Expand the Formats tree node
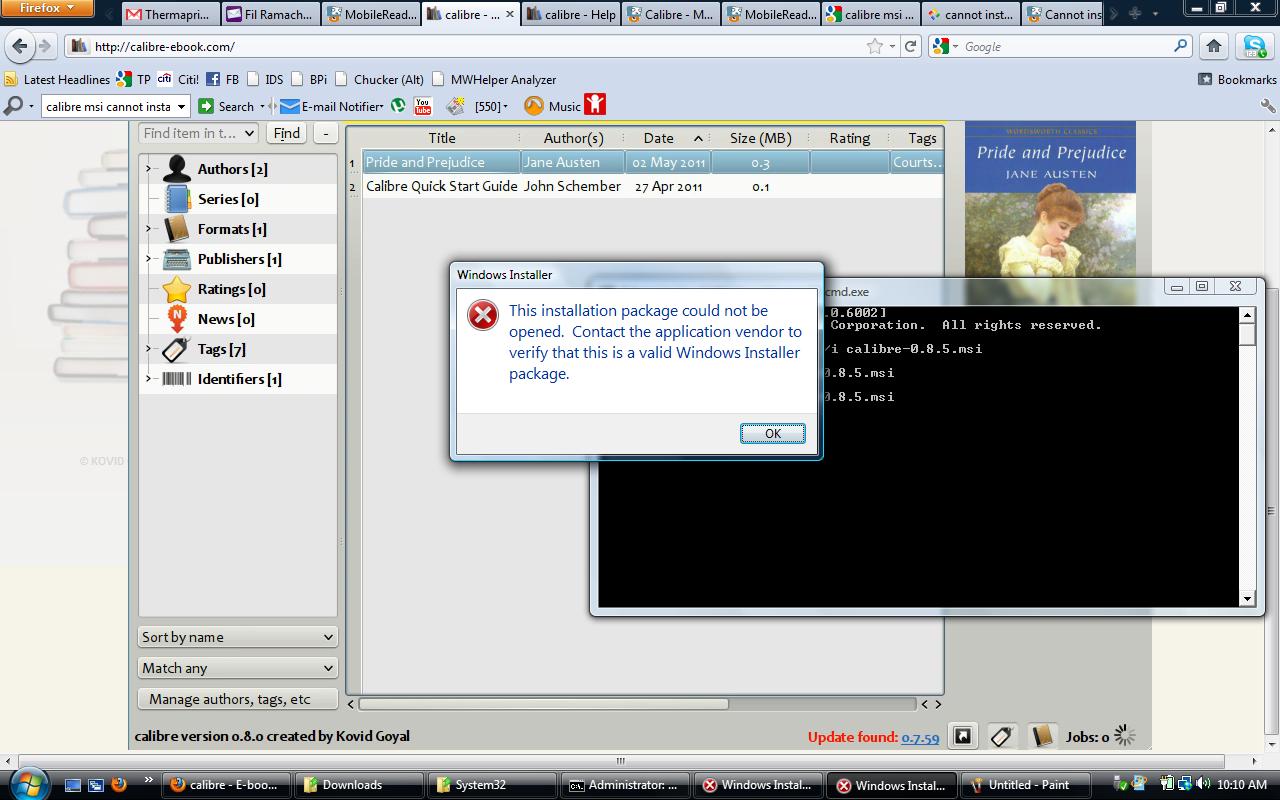The width and height of the screenshot is (1280, 800). coord(149,229)
